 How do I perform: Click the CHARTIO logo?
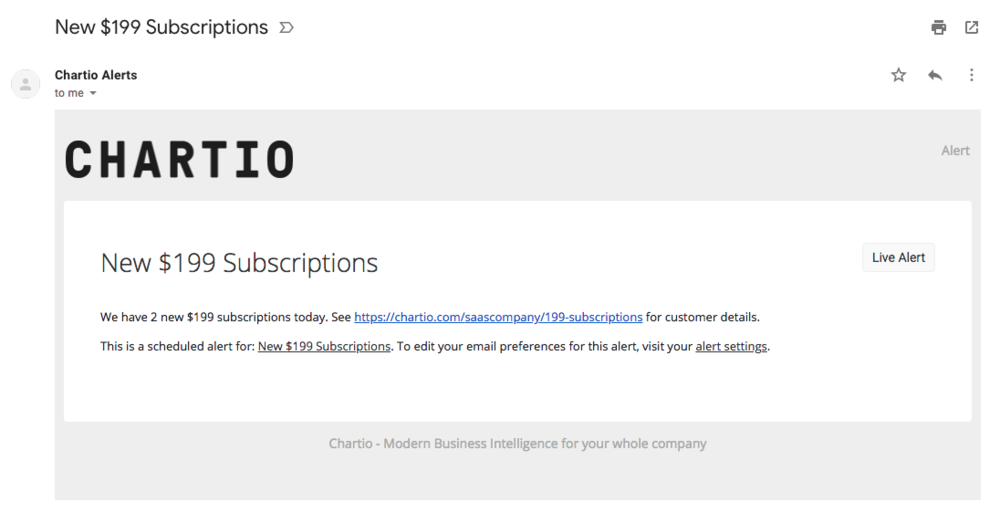point(179,159)
